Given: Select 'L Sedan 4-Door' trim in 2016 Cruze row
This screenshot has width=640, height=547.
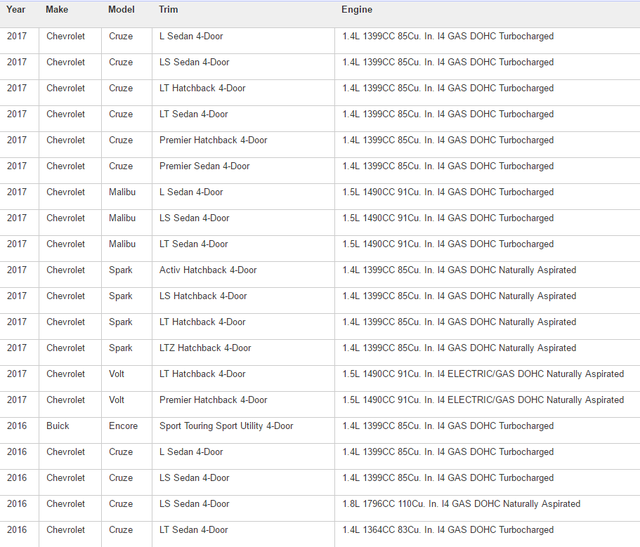Looking at the screenshot, I should [191, 452].
